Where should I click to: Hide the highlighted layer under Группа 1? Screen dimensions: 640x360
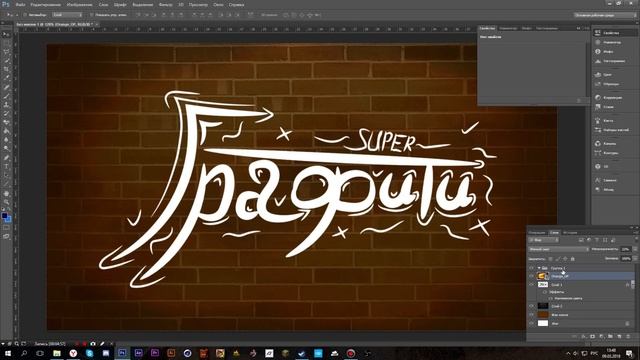point(531,276)
